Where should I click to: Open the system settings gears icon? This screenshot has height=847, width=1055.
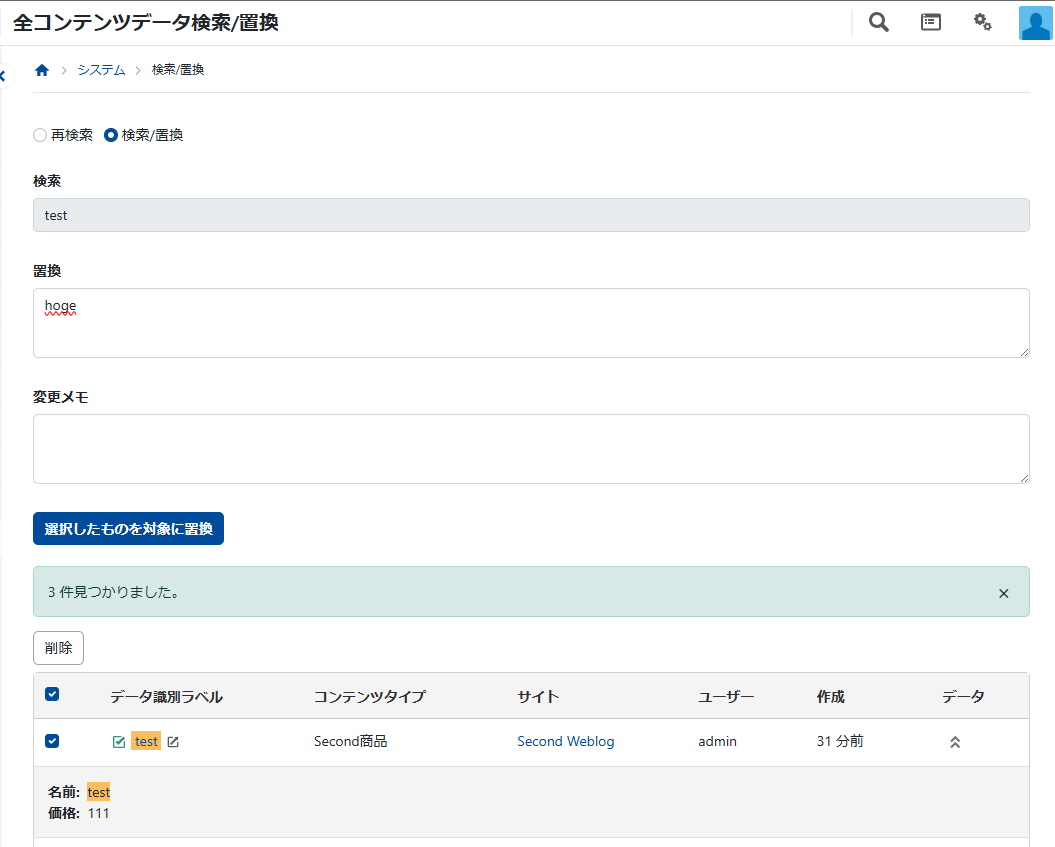983,22
